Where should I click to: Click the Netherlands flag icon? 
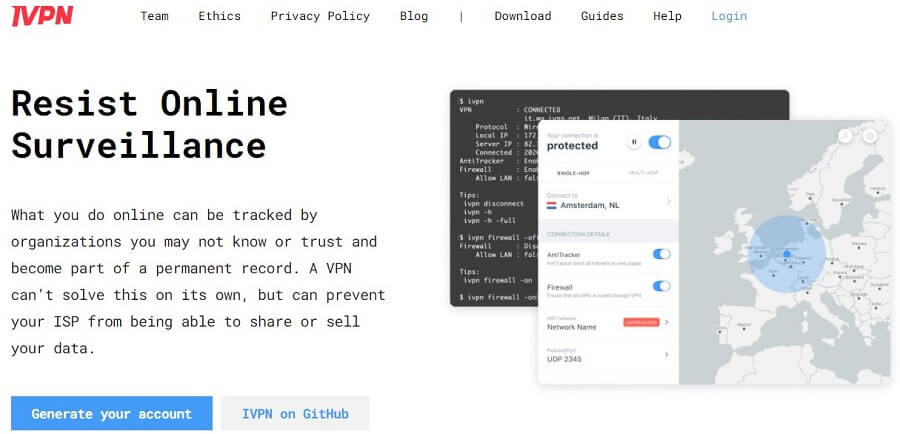pos(552,205)
